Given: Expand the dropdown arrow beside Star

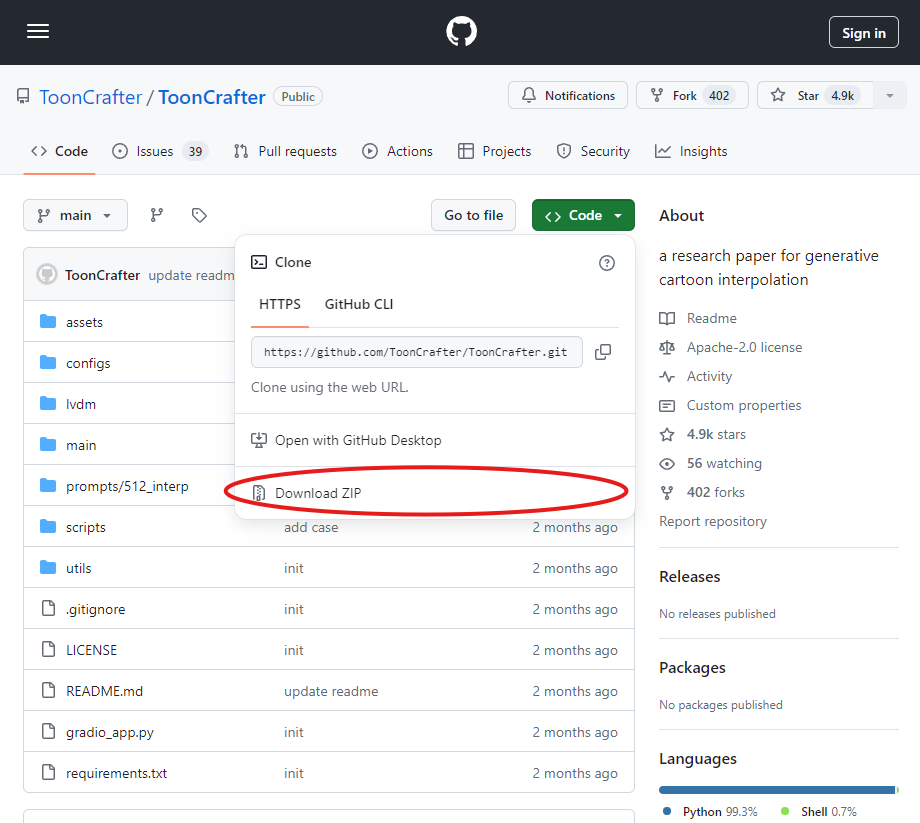Looking at the screenshot, I should [x=890, y=96].
